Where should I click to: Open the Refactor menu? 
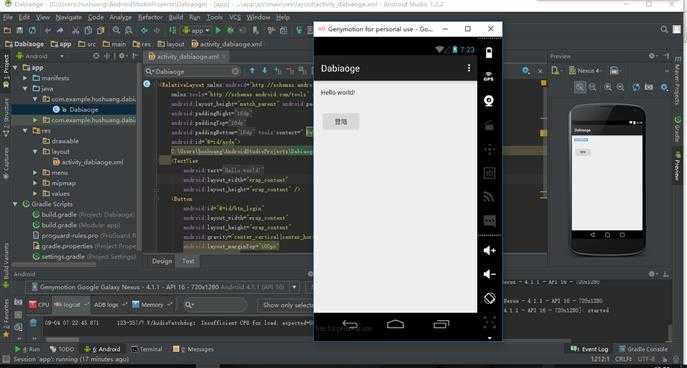[x=150, y=18]
